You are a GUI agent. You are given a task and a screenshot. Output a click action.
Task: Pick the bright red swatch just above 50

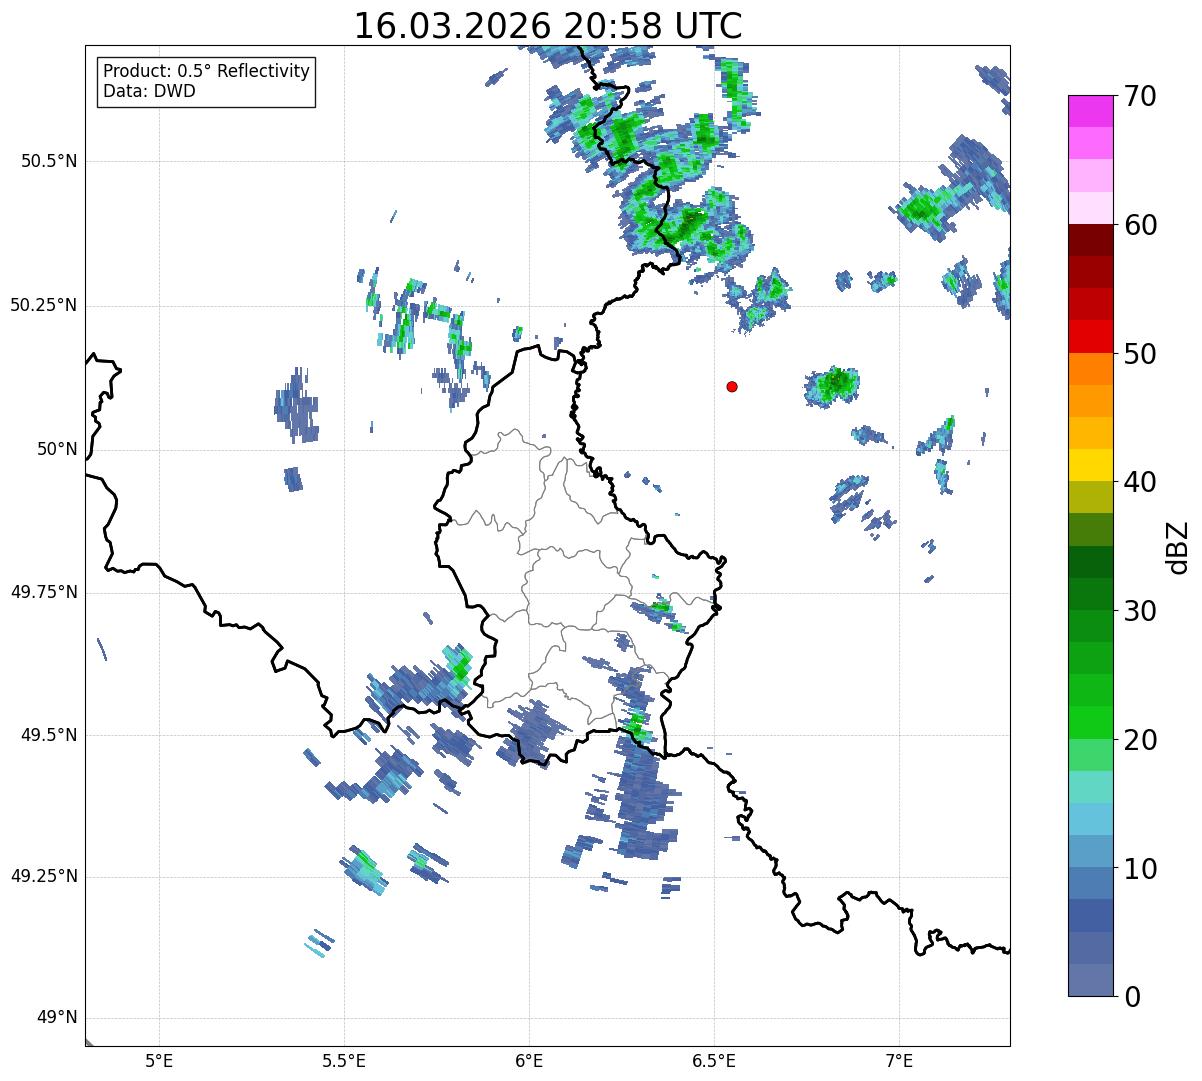coord(1090,336)
